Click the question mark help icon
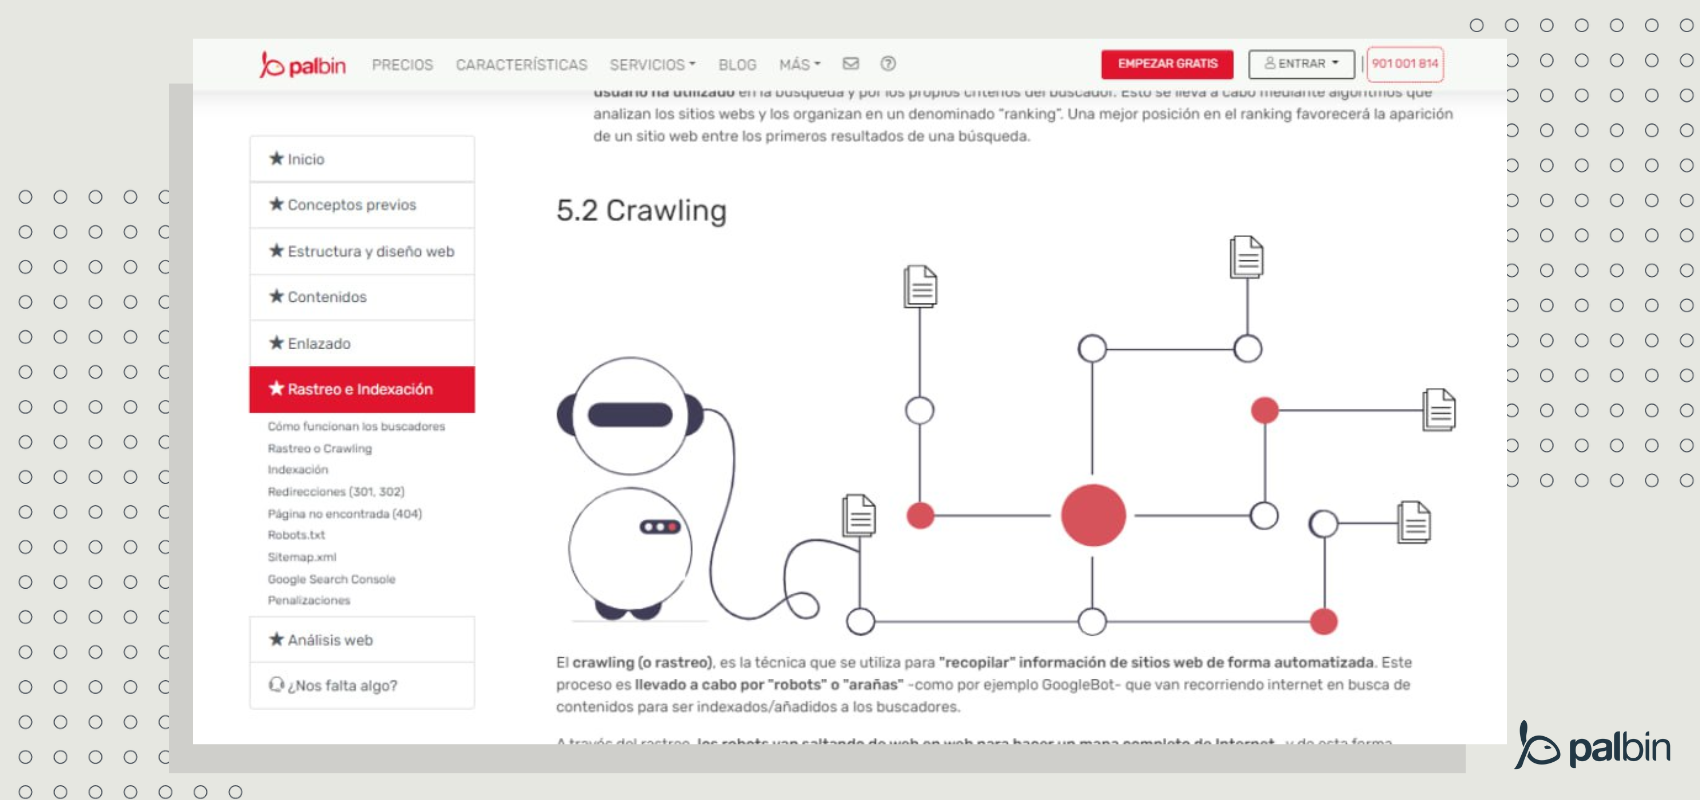The height and width of the screenshot is (800, 1700). click(x=888, y=64)
